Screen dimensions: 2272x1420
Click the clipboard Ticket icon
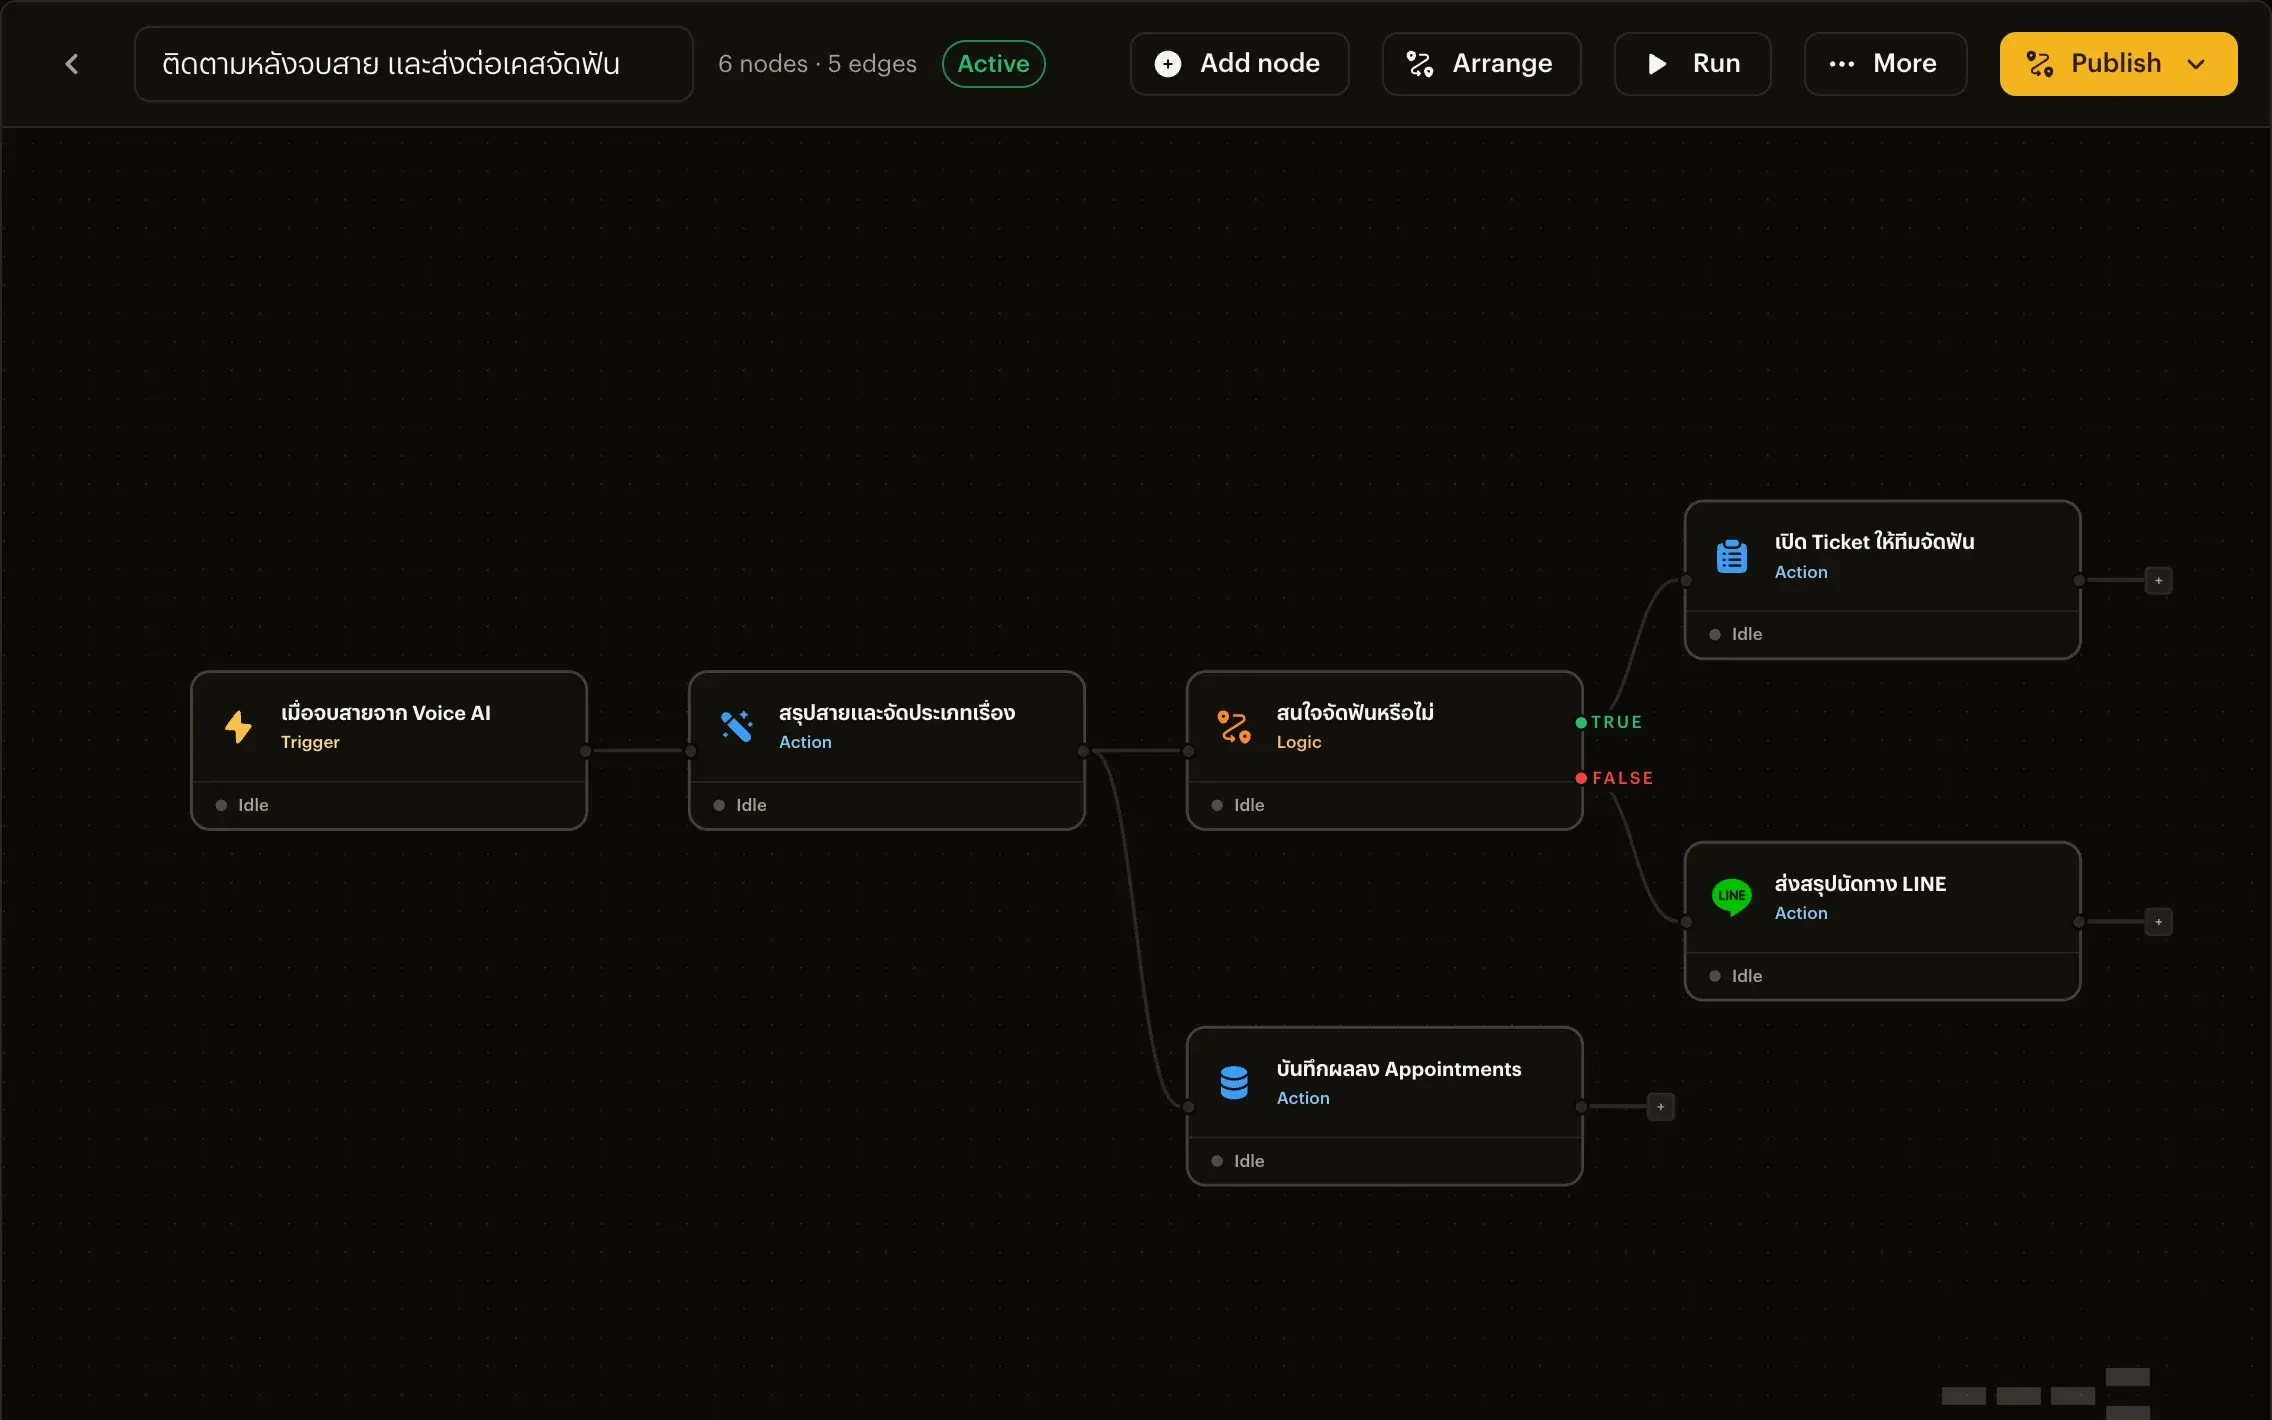1732,556
